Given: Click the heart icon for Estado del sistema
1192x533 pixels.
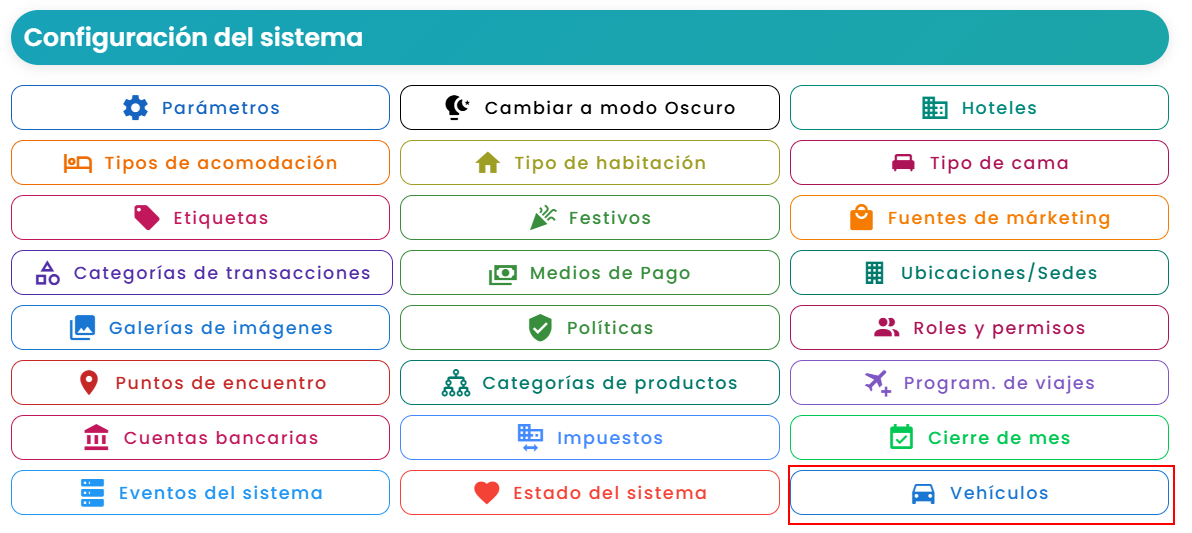Looking at the screenshot, I should click(x=487, y=493).
